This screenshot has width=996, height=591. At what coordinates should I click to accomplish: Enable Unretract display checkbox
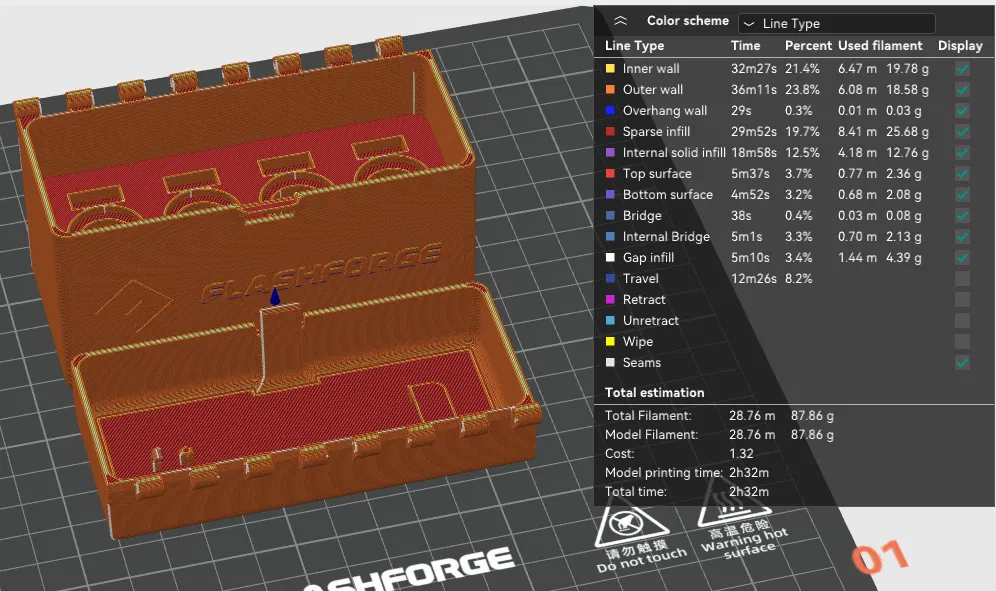click(962, 320)
